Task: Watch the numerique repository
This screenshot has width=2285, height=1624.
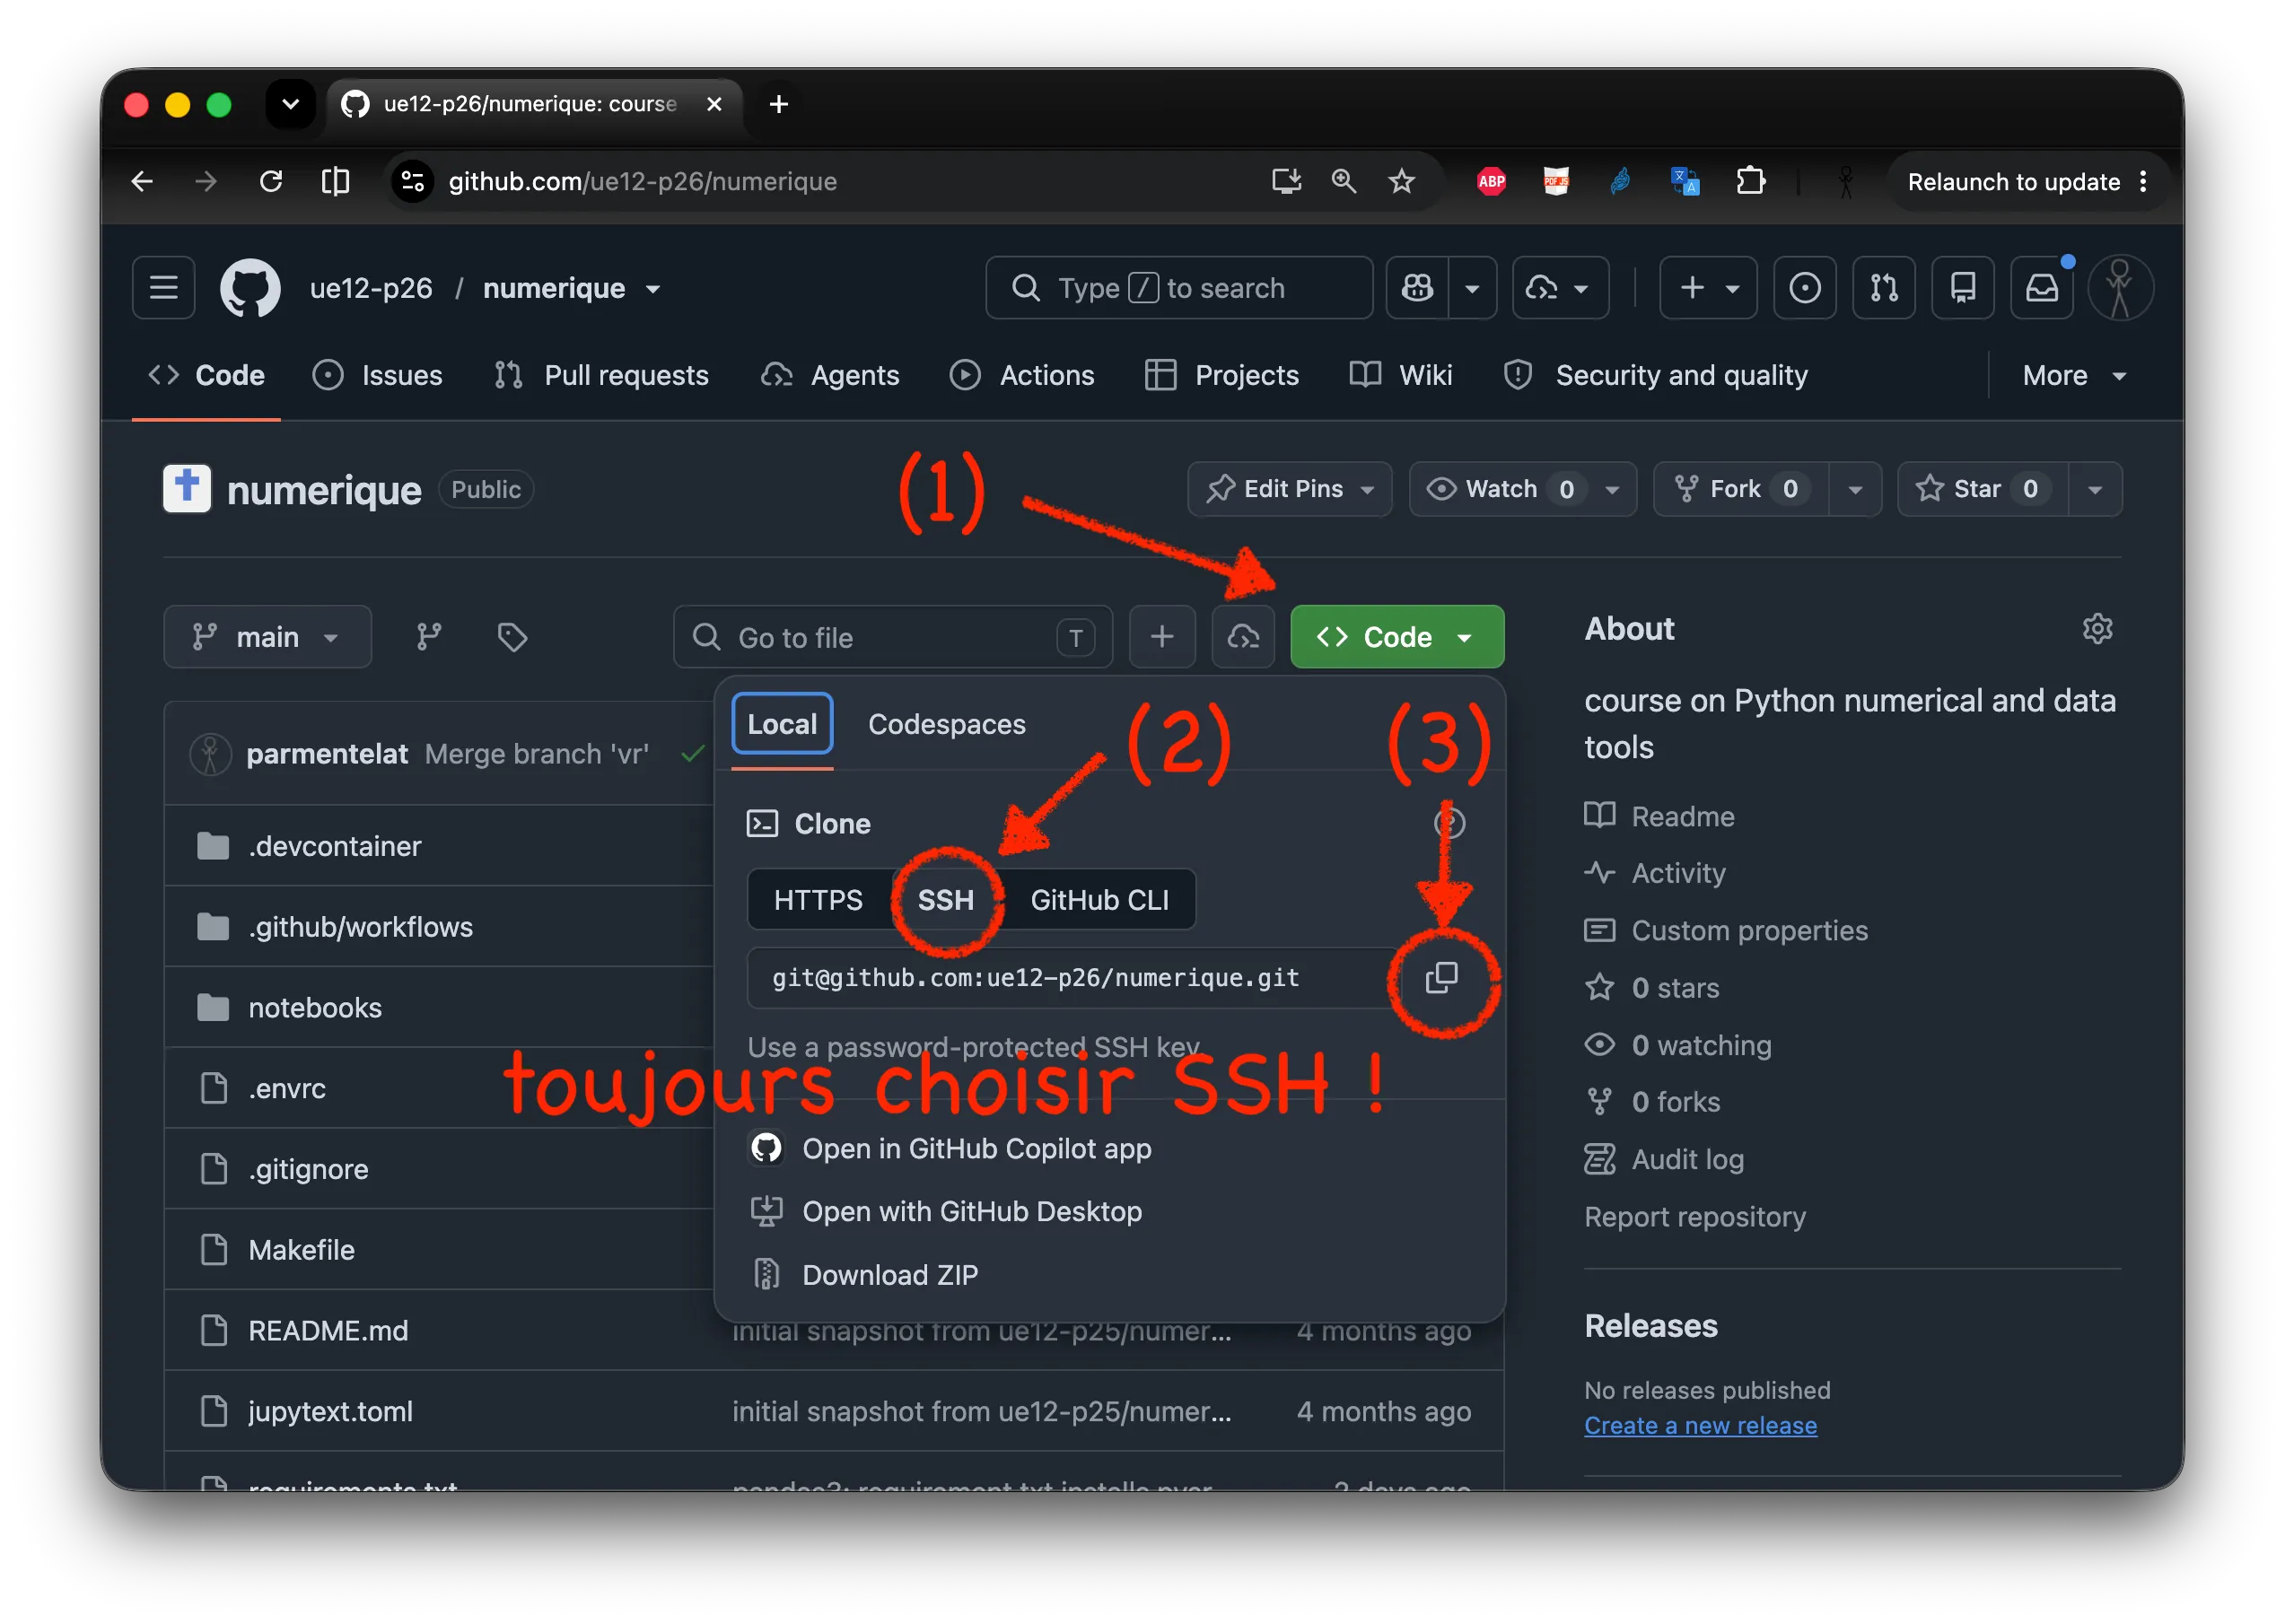Action: pyautogui.click(x=1522, y=488)
